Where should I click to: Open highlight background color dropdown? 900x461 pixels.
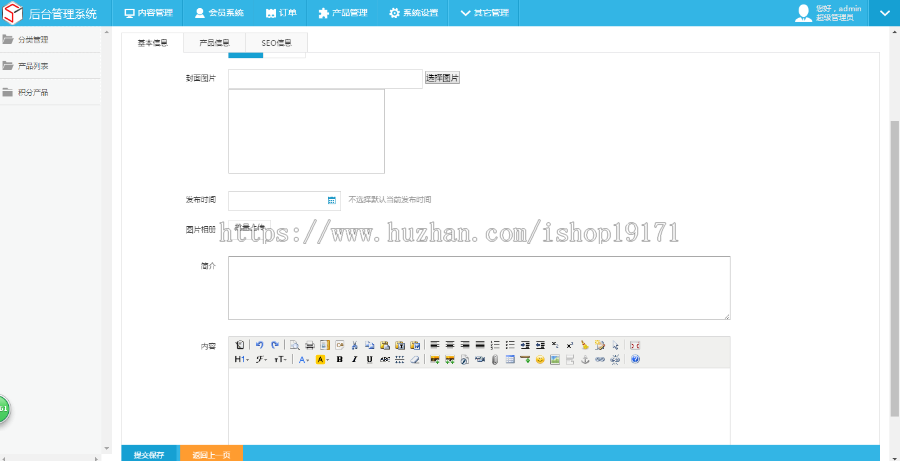tap(321, 359)
